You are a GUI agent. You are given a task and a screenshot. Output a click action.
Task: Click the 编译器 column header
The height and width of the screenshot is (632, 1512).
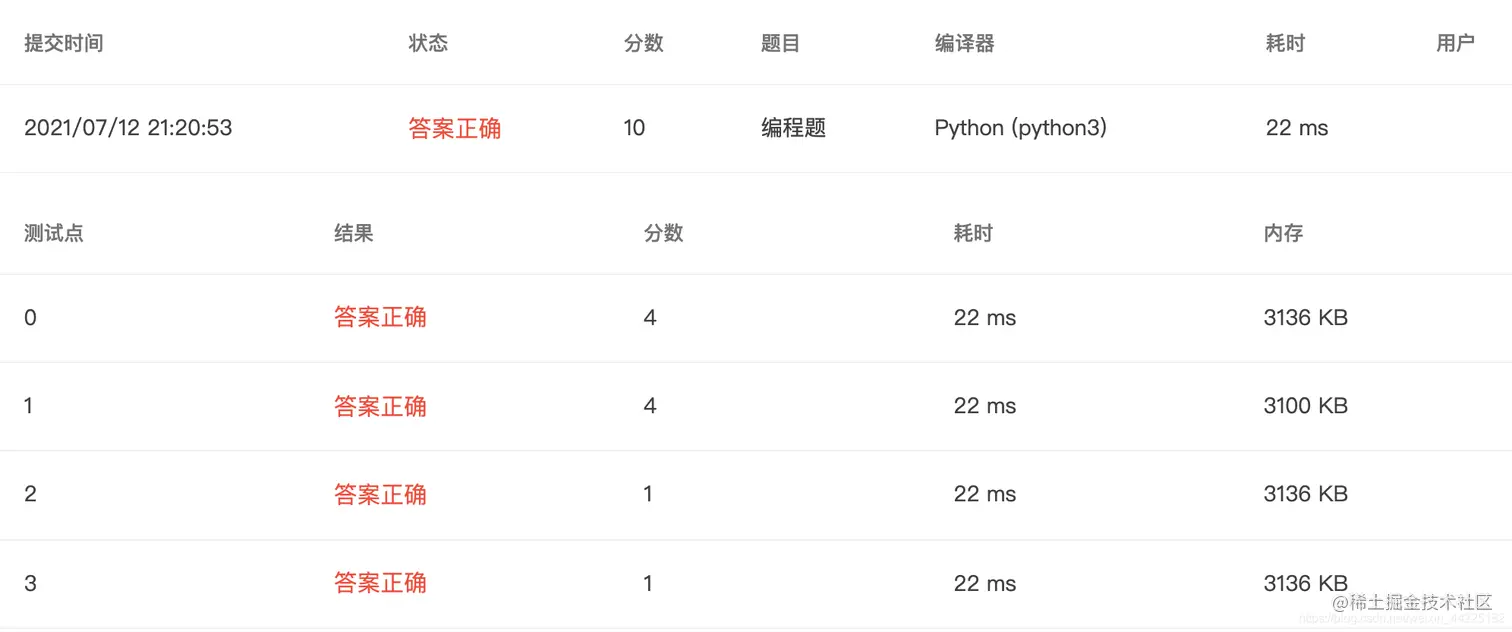[x=964, y=43]
